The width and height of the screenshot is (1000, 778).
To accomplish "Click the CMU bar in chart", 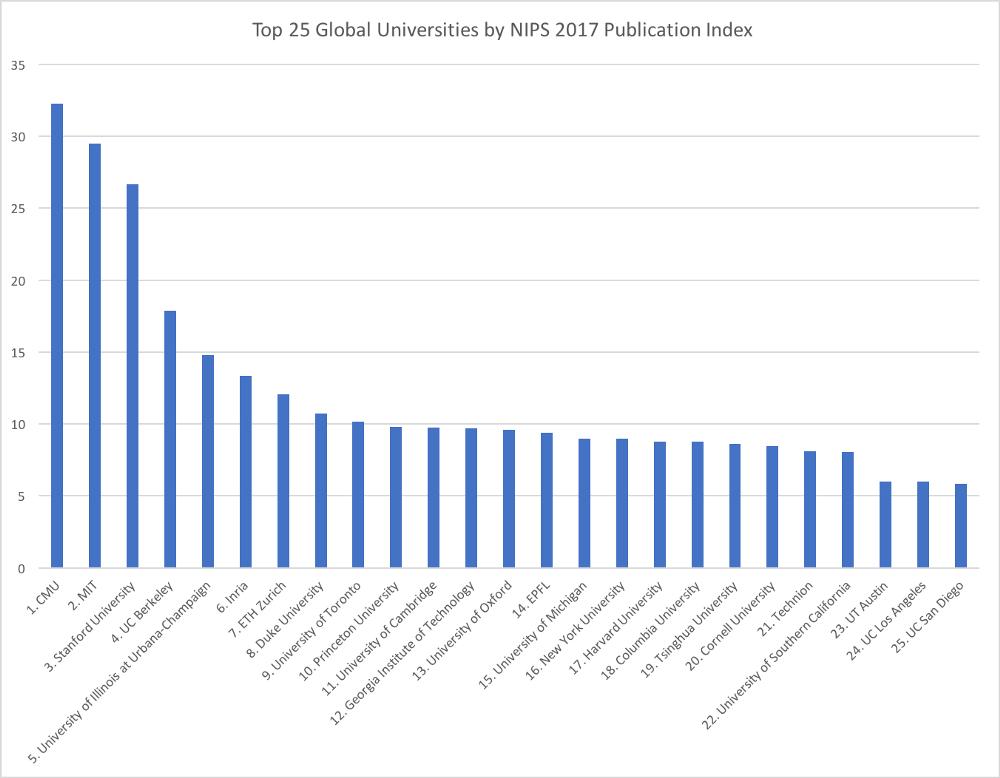I will coord(57,335).
